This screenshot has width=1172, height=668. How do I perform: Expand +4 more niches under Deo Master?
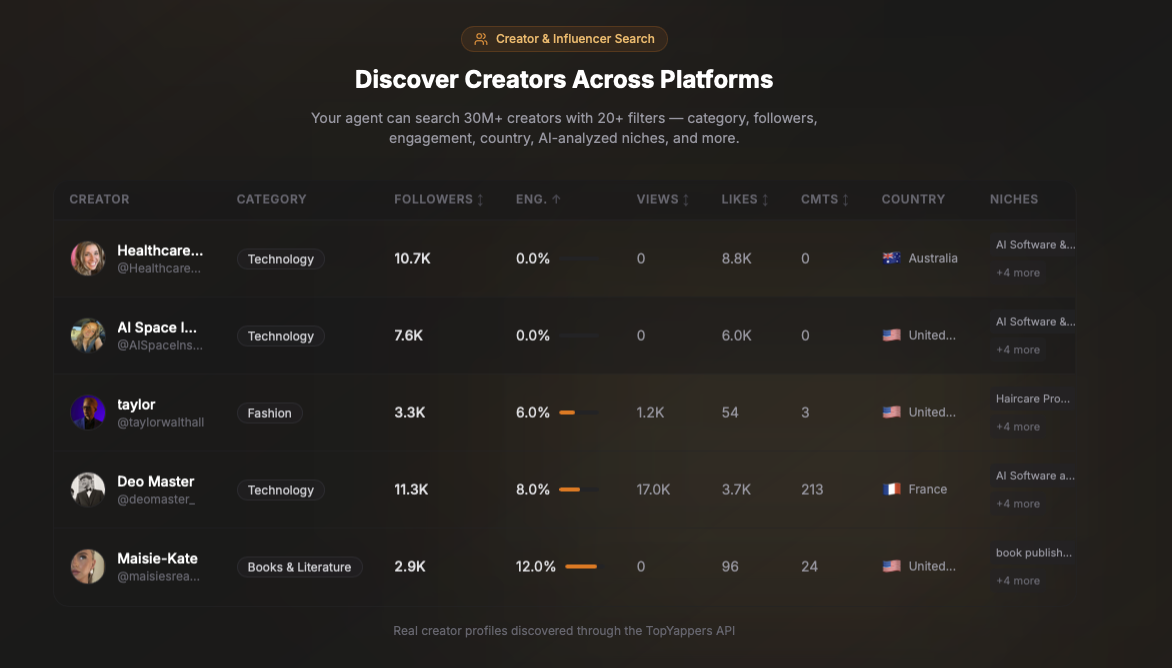click(x=1017, y=503)
